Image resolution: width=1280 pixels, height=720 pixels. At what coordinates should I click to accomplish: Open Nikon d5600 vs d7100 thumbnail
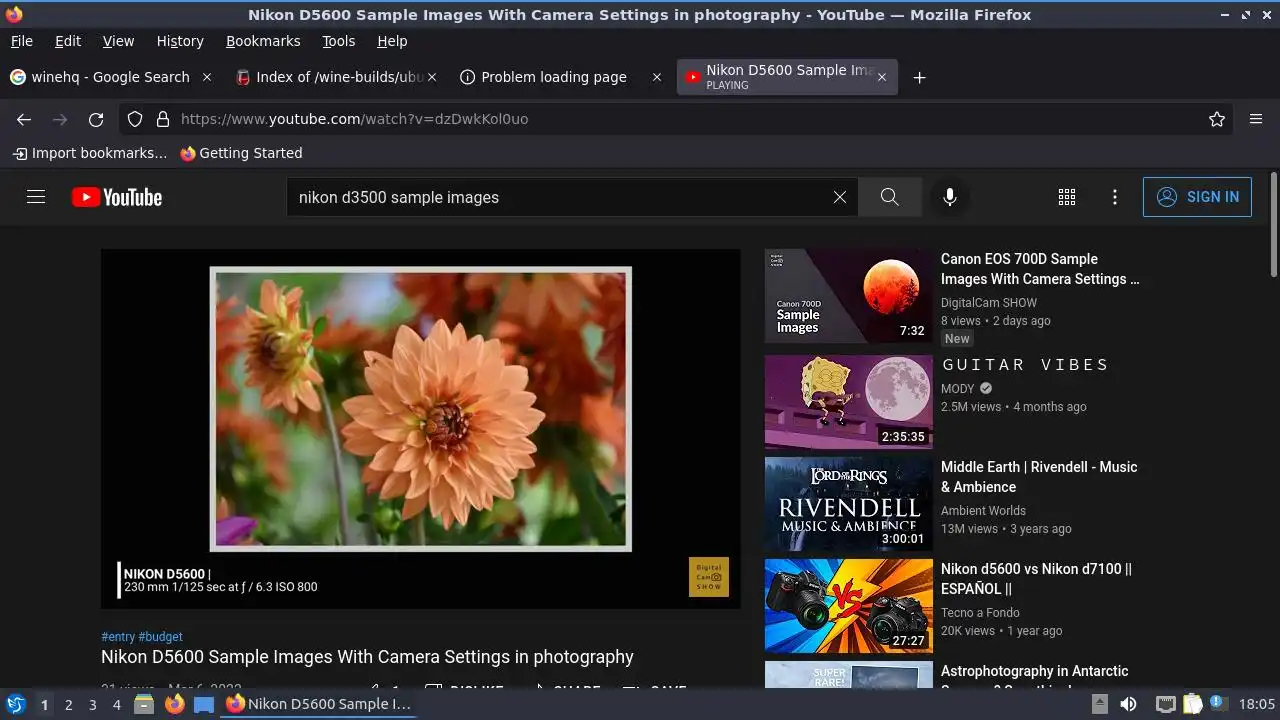click(x=848, y=606)
